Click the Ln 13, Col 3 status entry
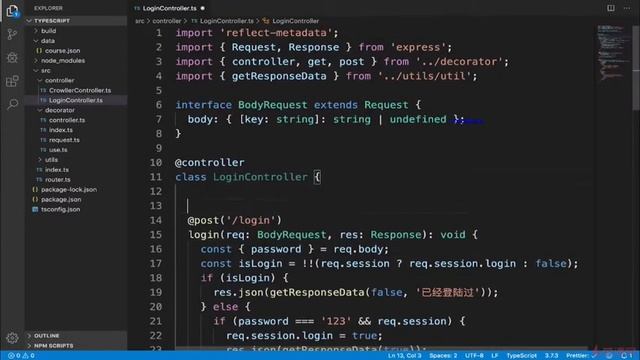 [404, 356]
